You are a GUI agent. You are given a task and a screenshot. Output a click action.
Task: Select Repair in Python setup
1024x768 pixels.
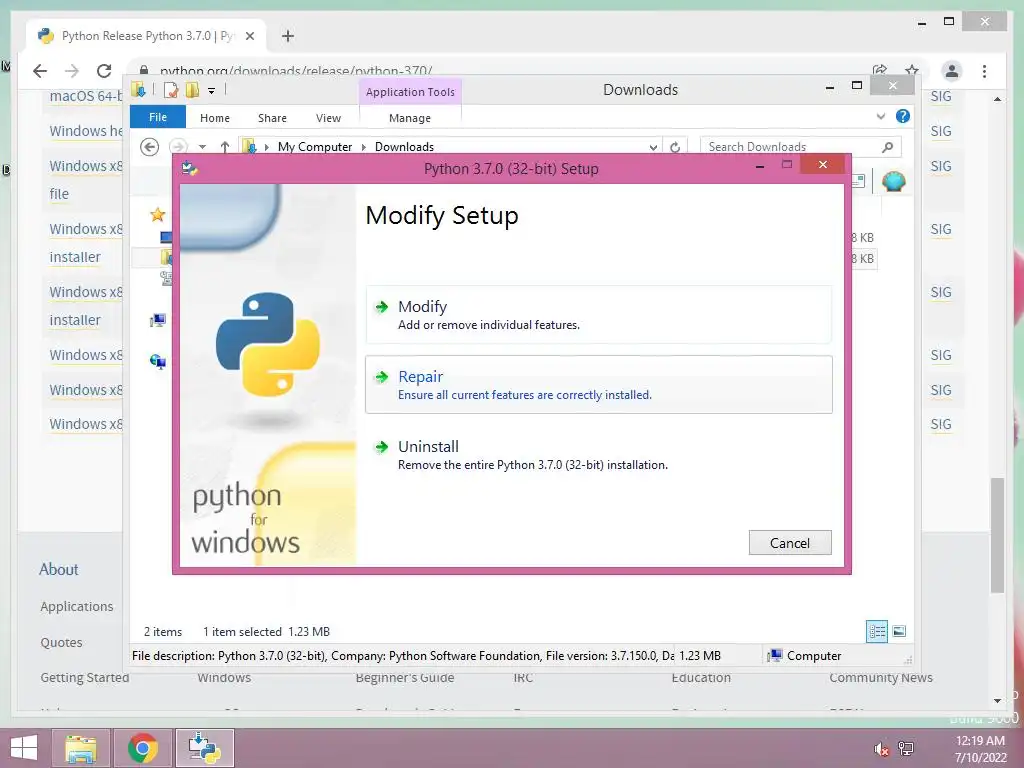click(x=598, y=385)
